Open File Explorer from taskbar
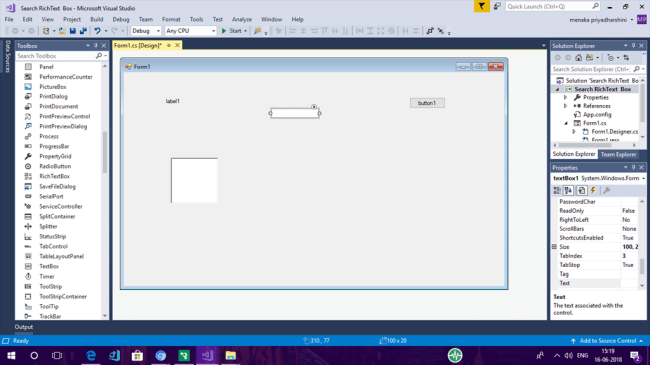 (x=230, y=355)
